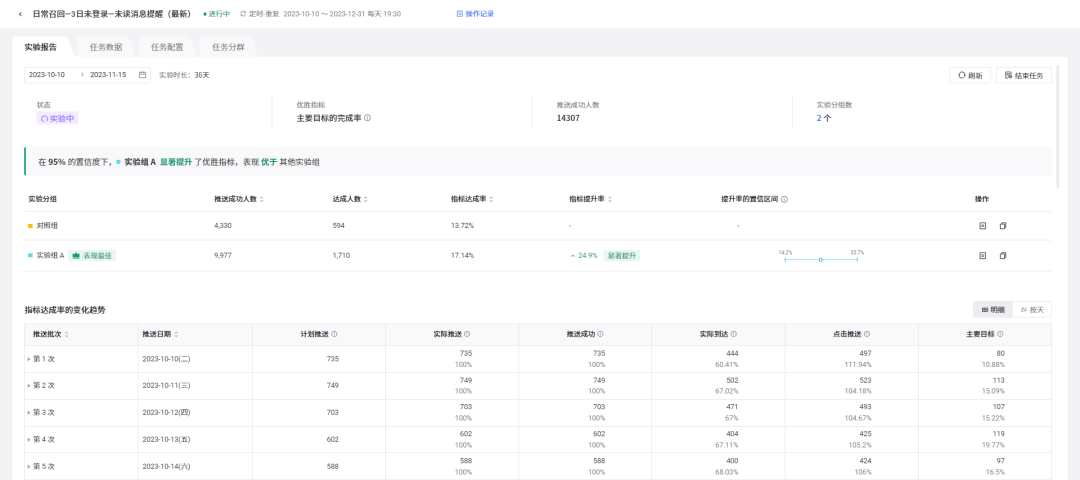Expand row 第 2 次
The height and width of the screenshot is (480, 1080).
click(29, 386)
